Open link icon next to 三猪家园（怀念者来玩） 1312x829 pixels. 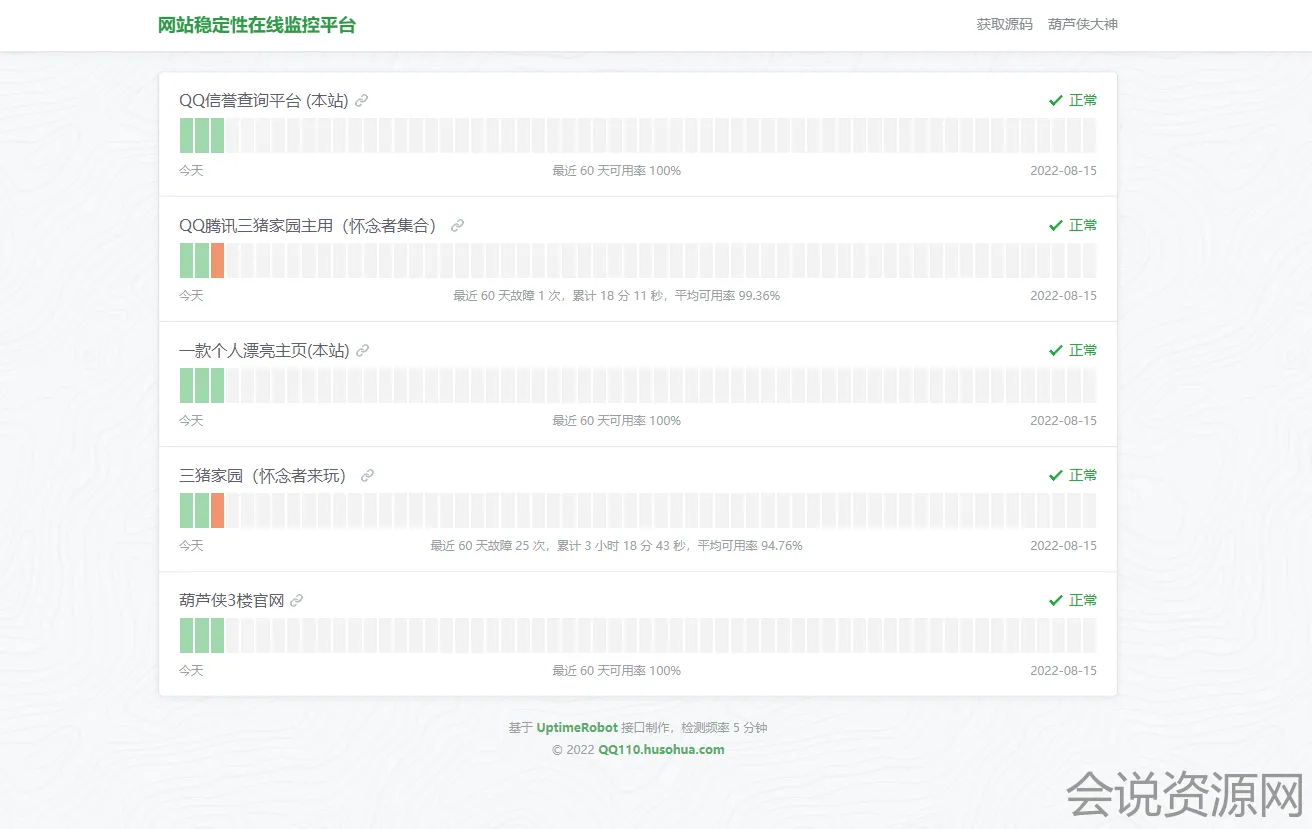point(367,476)
